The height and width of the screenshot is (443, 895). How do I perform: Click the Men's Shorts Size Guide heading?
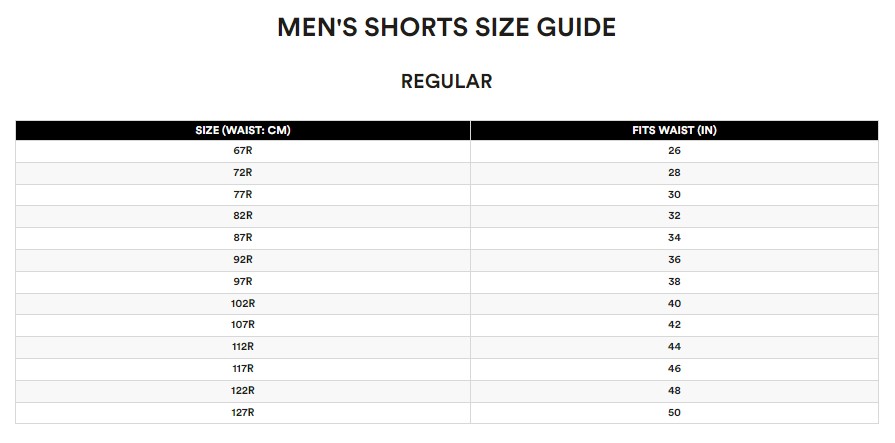coord(446,27)
